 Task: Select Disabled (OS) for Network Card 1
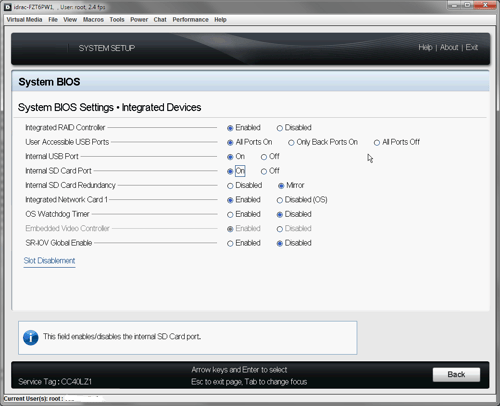tap(279, 200)
